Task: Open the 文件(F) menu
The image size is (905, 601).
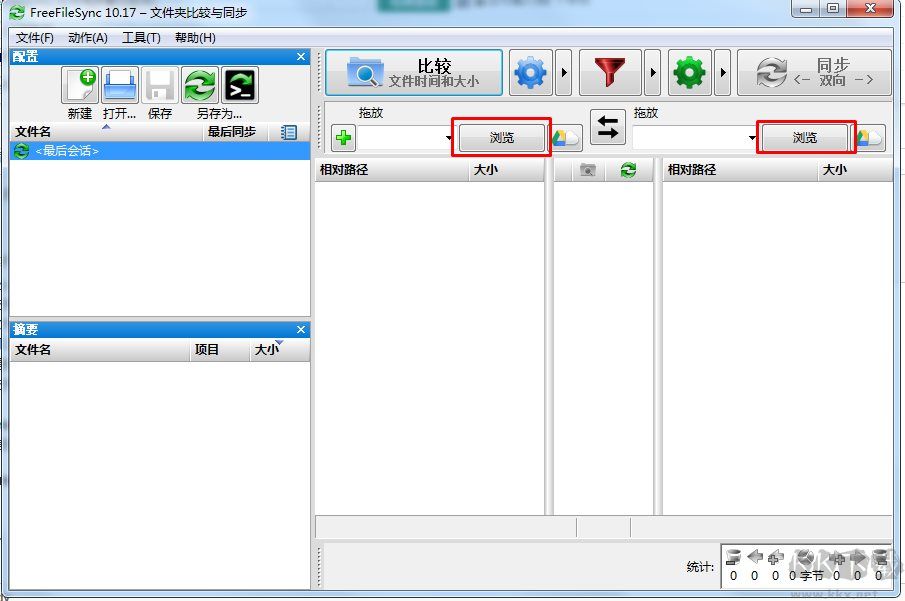Action: (35, 38)
